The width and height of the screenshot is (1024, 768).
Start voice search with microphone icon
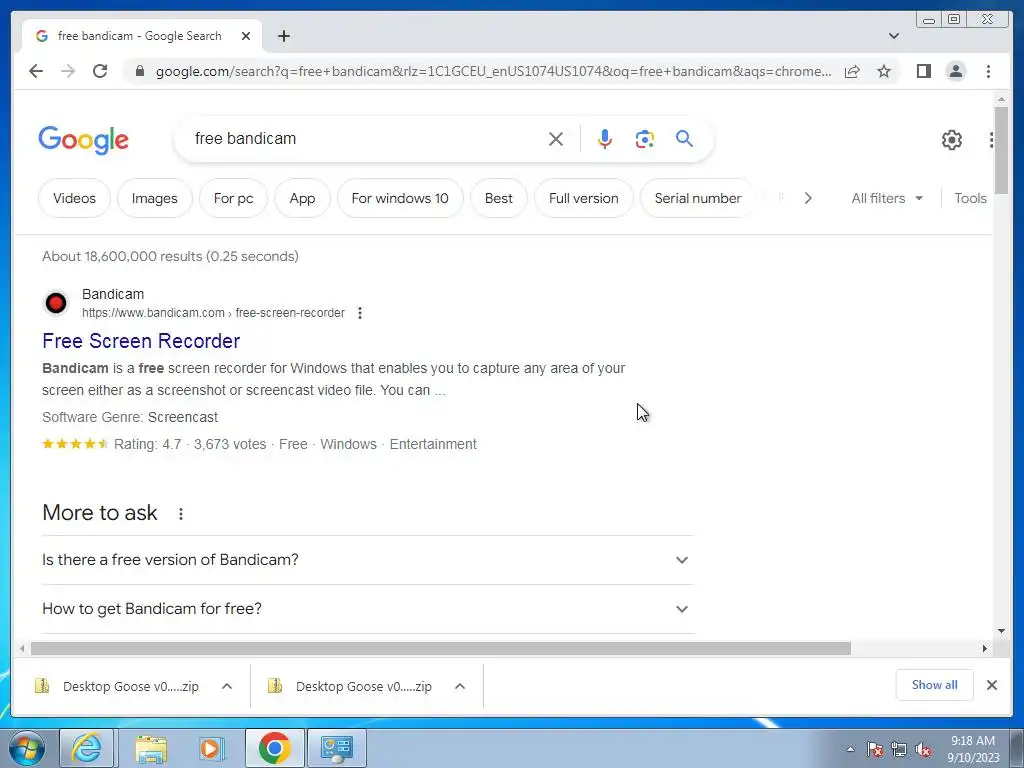click(605, 139)
